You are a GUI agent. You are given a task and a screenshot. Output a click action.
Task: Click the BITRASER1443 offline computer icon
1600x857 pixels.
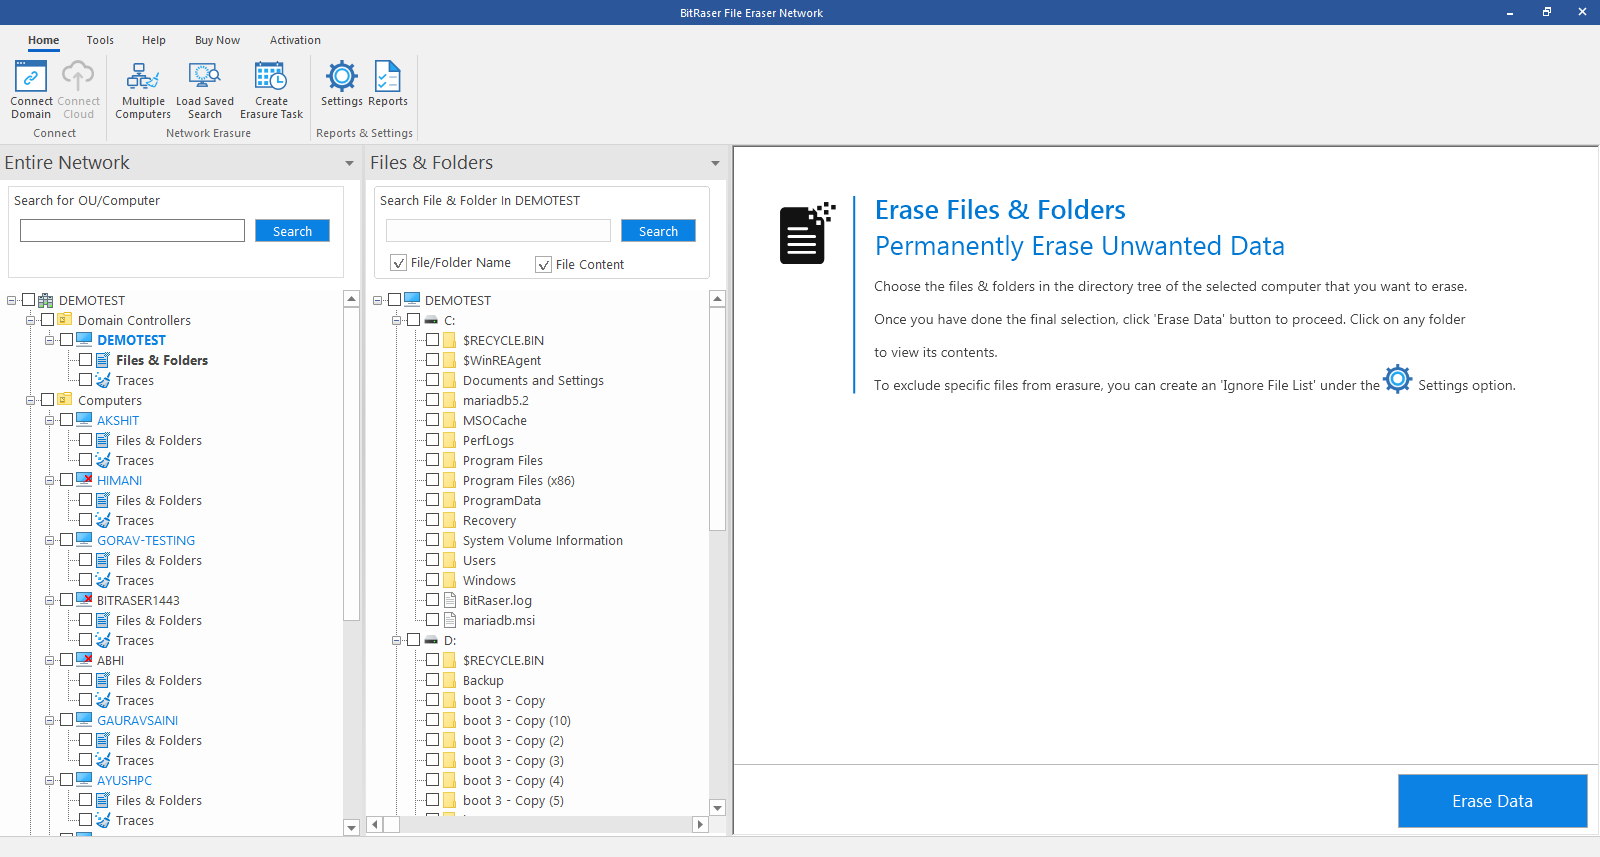pos(84,600)
